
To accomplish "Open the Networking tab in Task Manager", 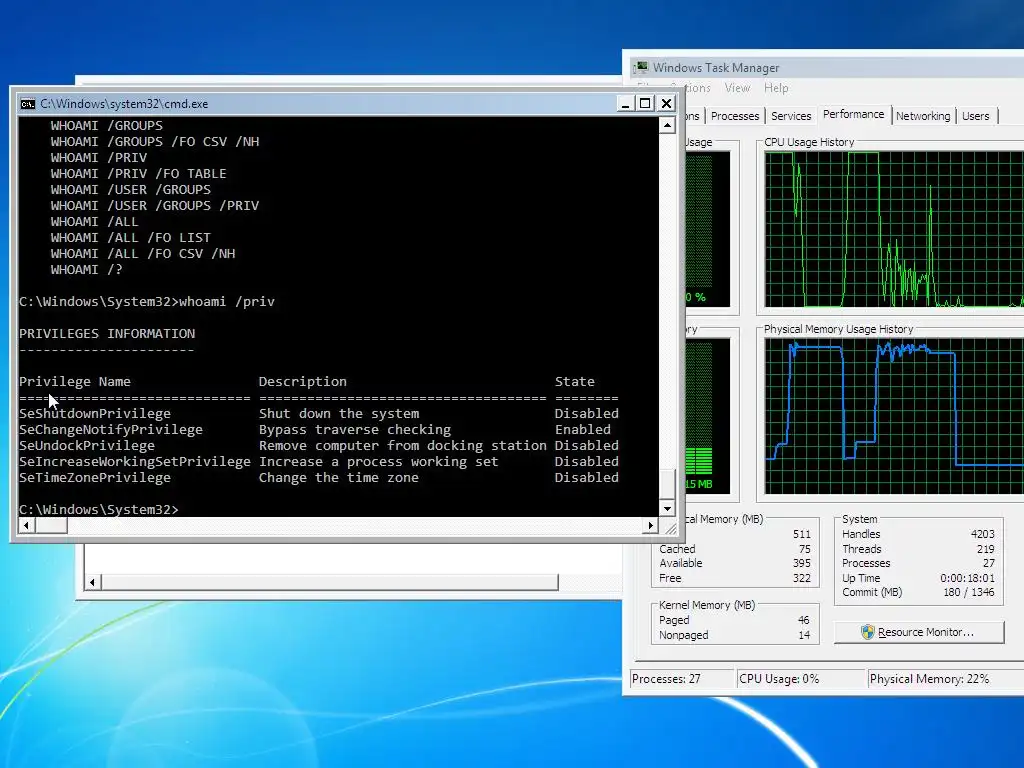I will (923, 116).
